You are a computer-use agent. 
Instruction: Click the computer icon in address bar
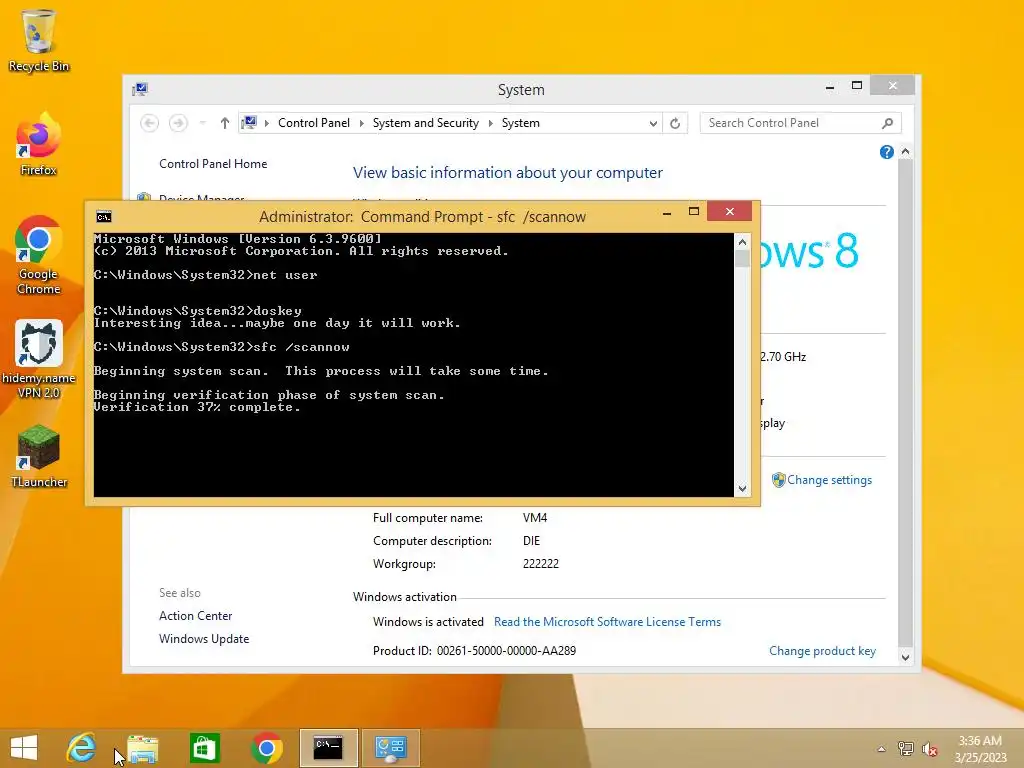point(249,123)
